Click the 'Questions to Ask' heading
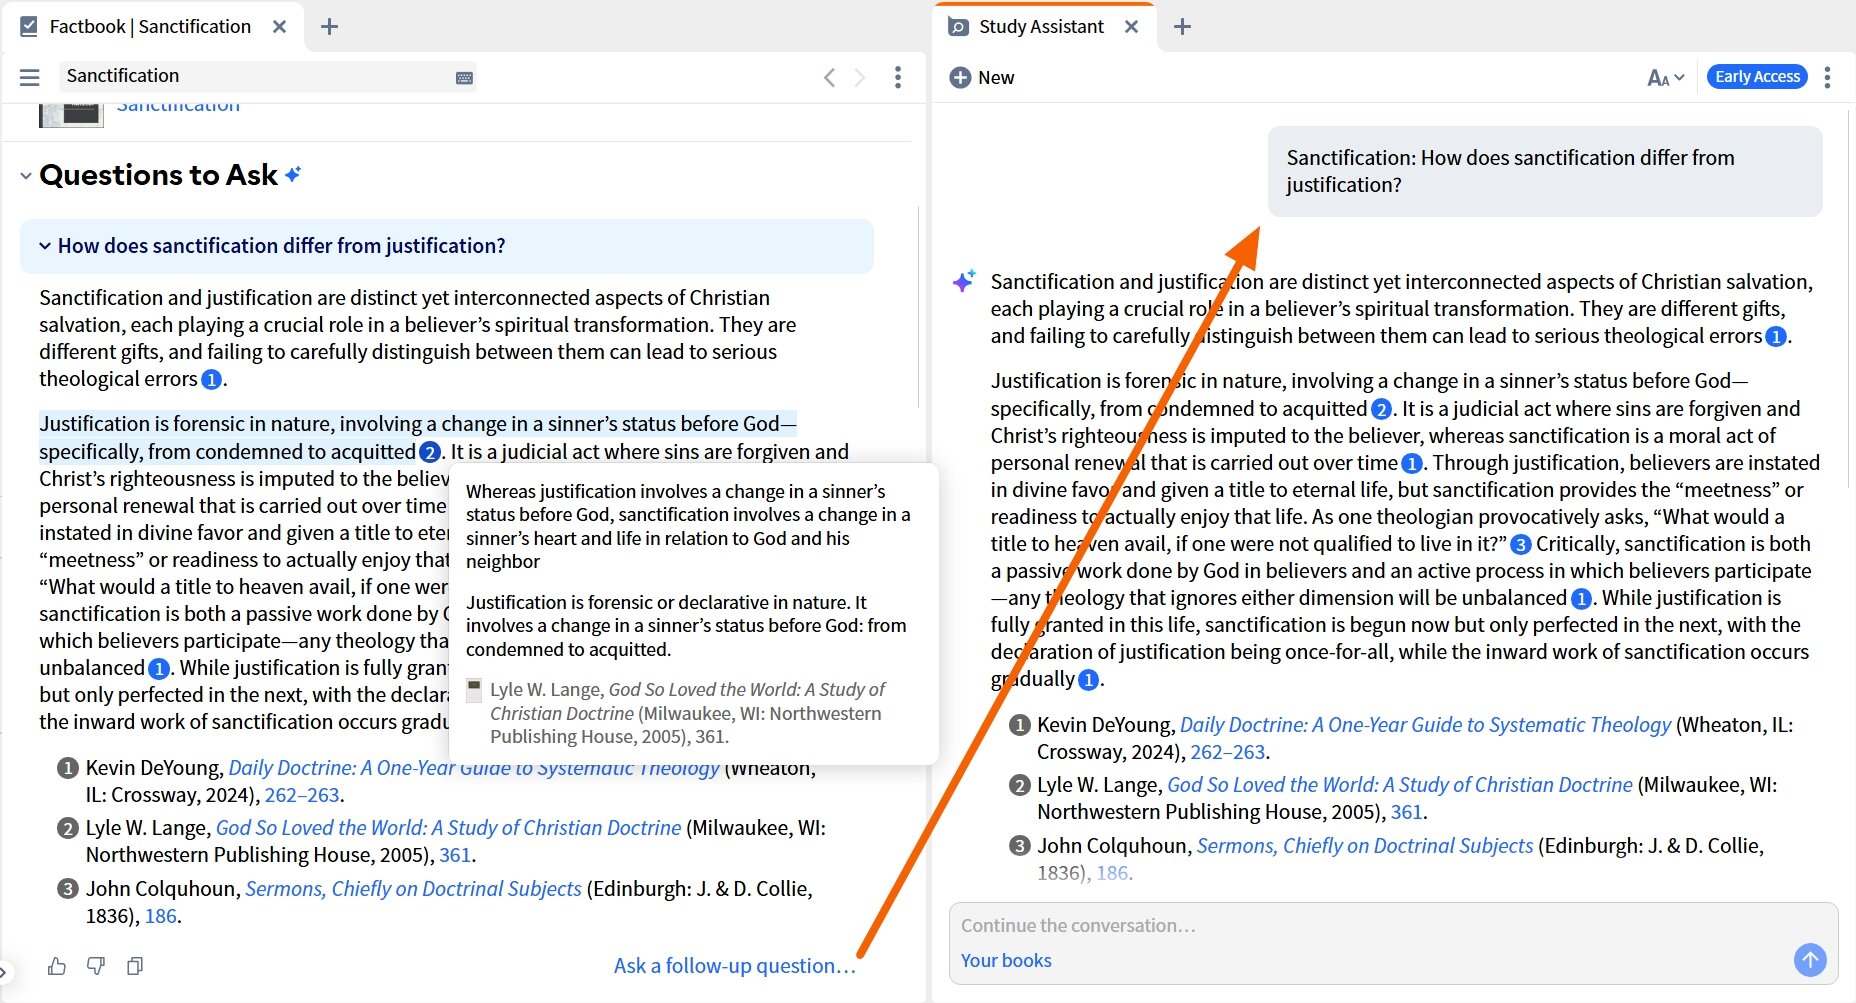The image size is (1856, 1003). [x=158, y=175]
